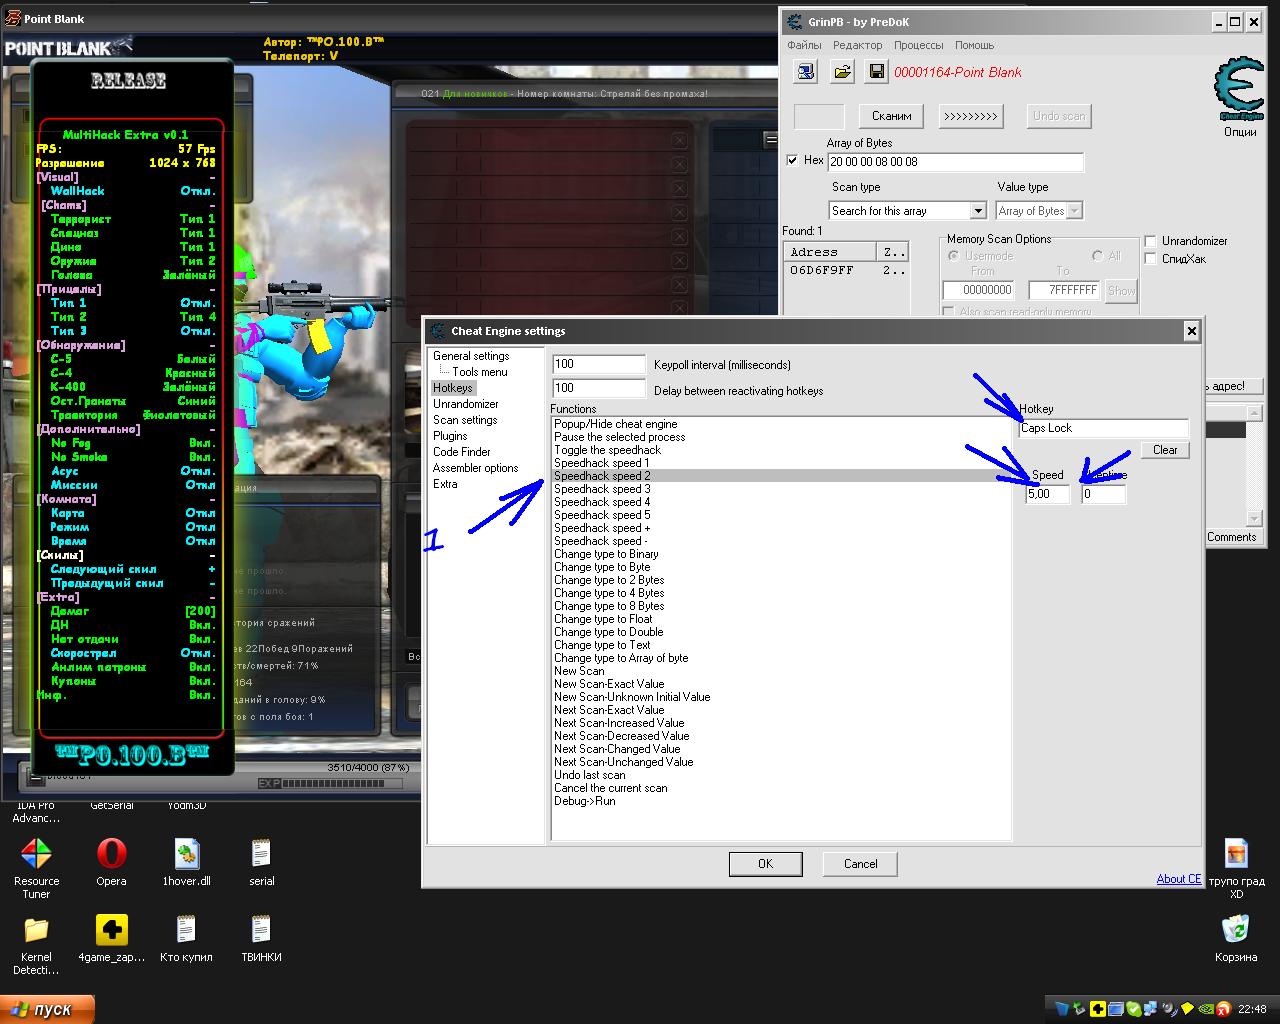
Task: Open the Файлы menu
Action: [804, 45]
